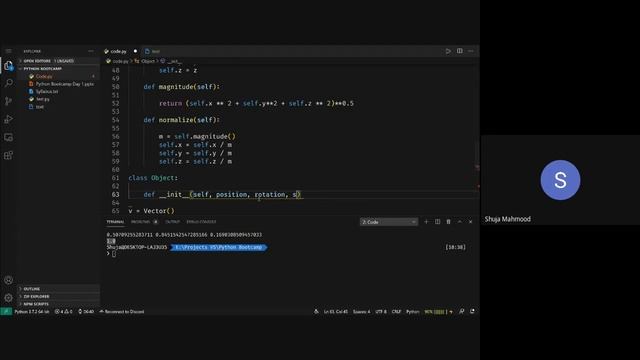Select the Python language mode in status bar
Viewport: 640px width, 360px height.
(x=413, y=311)
